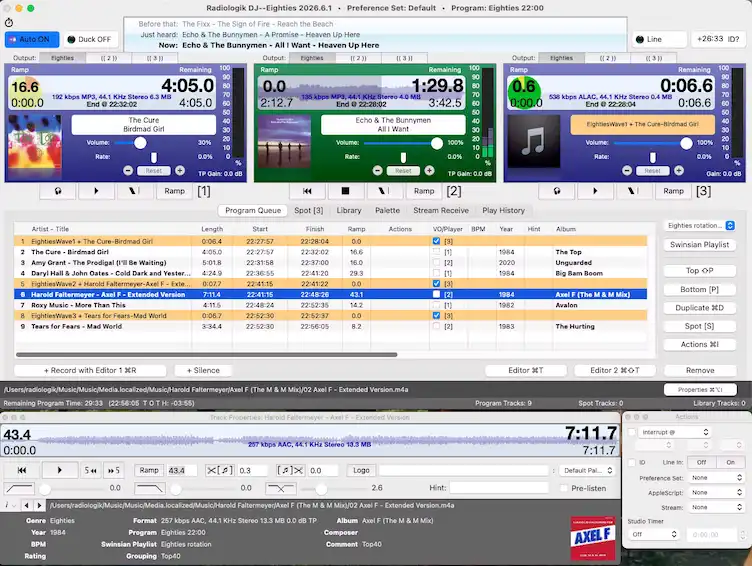Increase rate with plus icon on player 3

(679, 170)
